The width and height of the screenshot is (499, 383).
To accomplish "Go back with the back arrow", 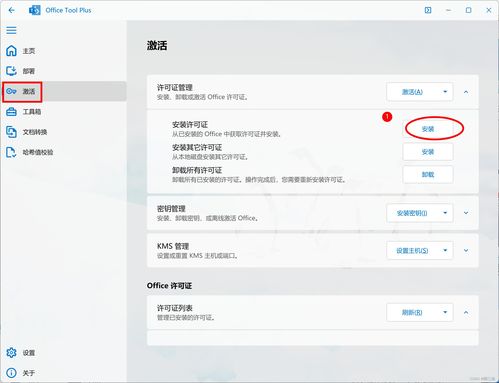I will click(x=12, y=10).
